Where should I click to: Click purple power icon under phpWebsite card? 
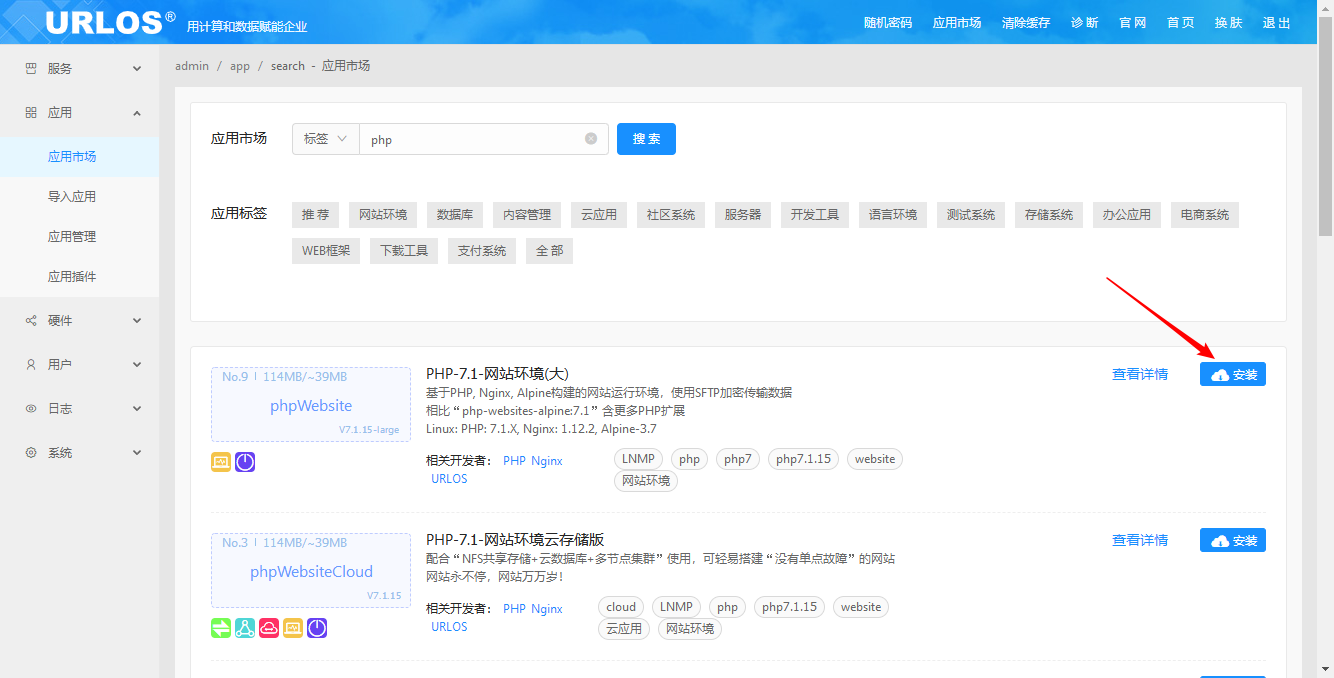click(245, 462)
